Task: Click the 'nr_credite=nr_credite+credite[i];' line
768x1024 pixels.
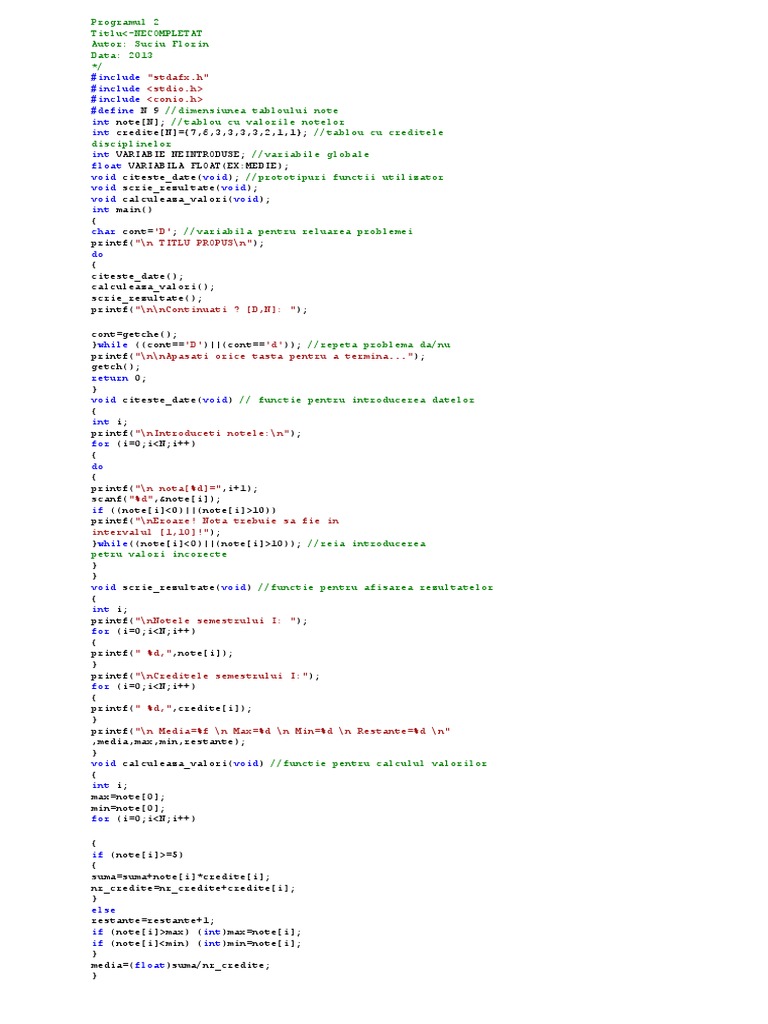Action: pos(193,889)
